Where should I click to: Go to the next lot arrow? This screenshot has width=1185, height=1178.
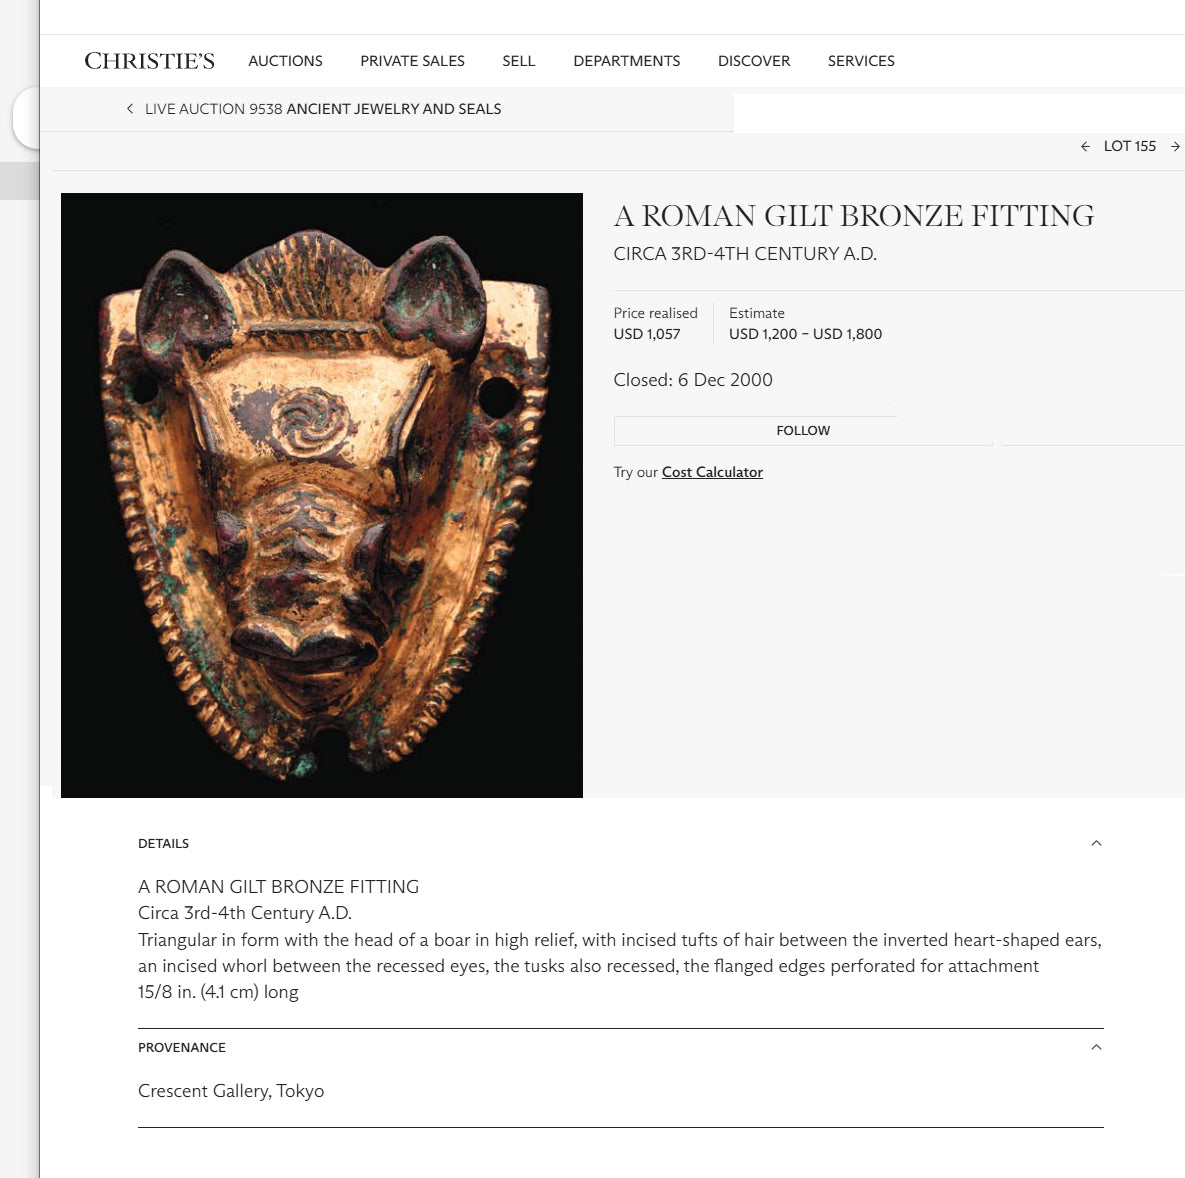point(1175,146)
